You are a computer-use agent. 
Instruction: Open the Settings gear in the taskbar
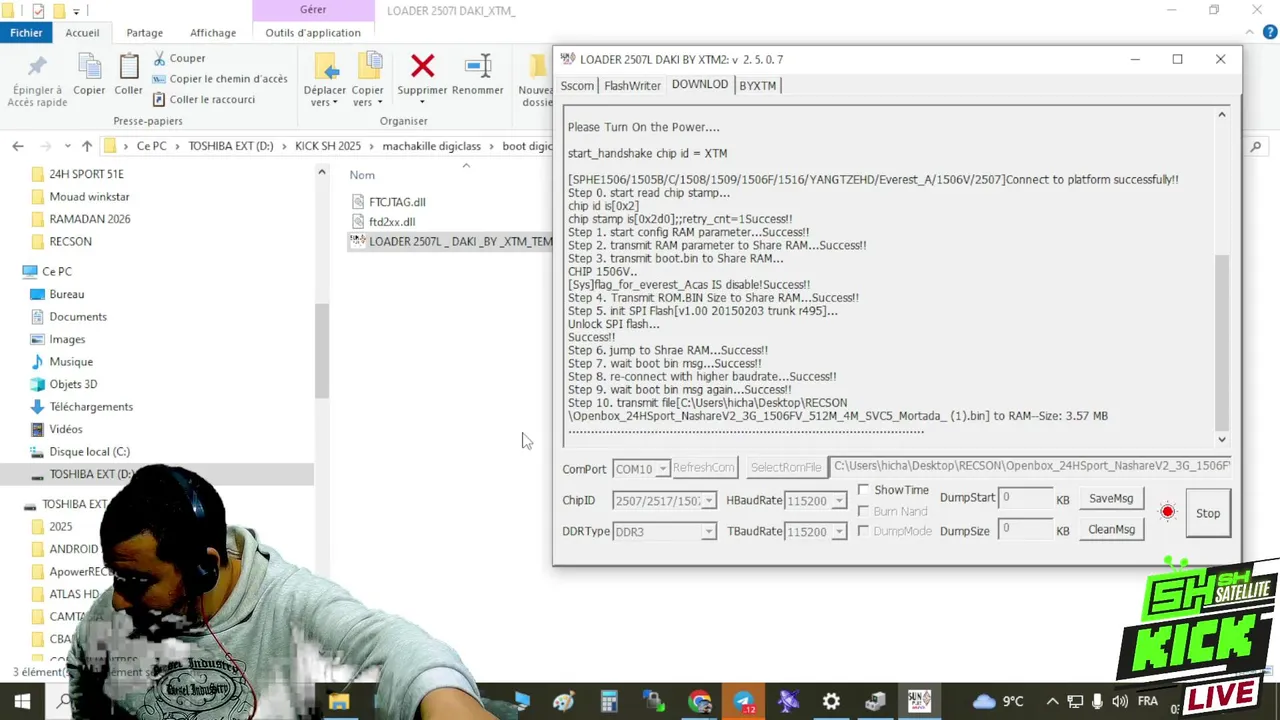pyautogui.click(x=831, y=702)
